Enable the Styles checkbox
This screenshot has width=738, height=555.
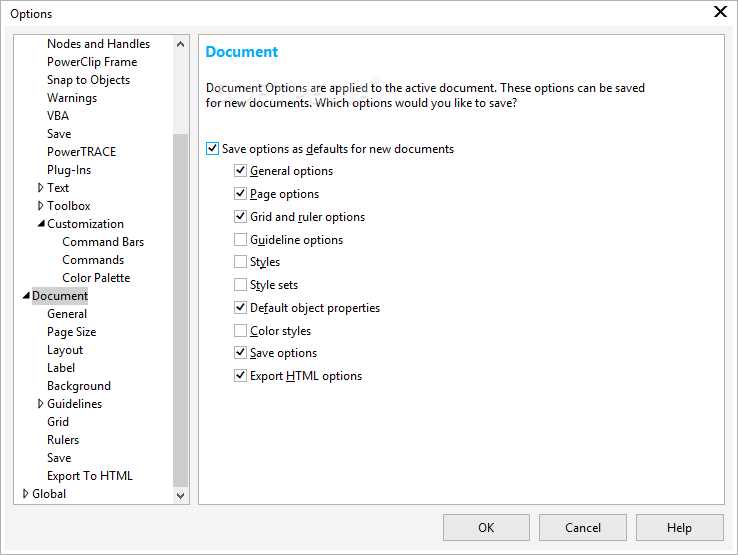(x=240, y=261)
